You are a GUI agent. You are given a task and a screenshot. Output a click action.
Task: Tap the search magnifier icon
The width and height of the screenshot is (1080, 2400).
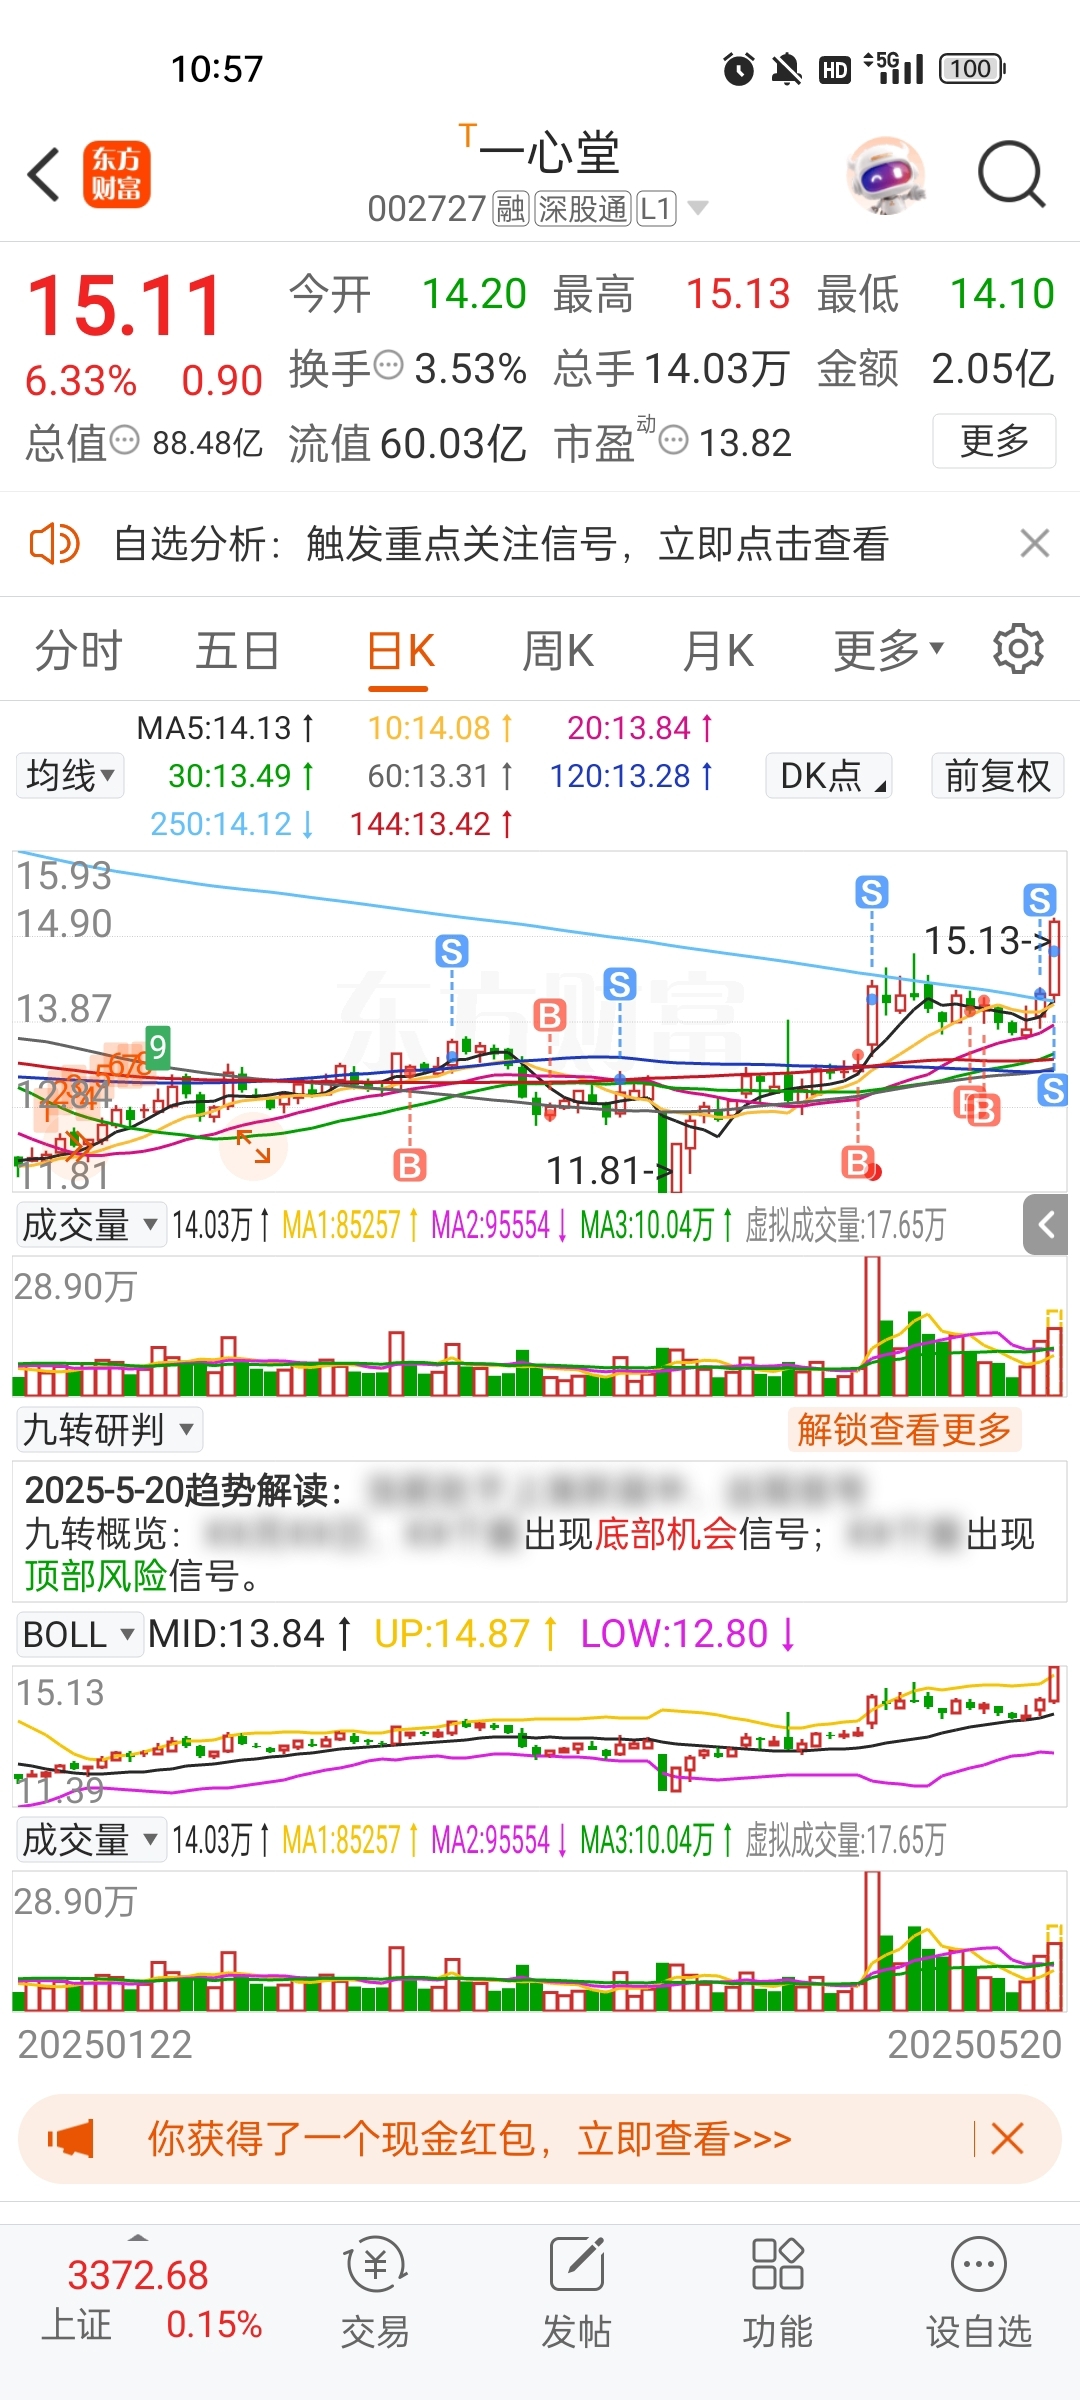coord(1011,175)
